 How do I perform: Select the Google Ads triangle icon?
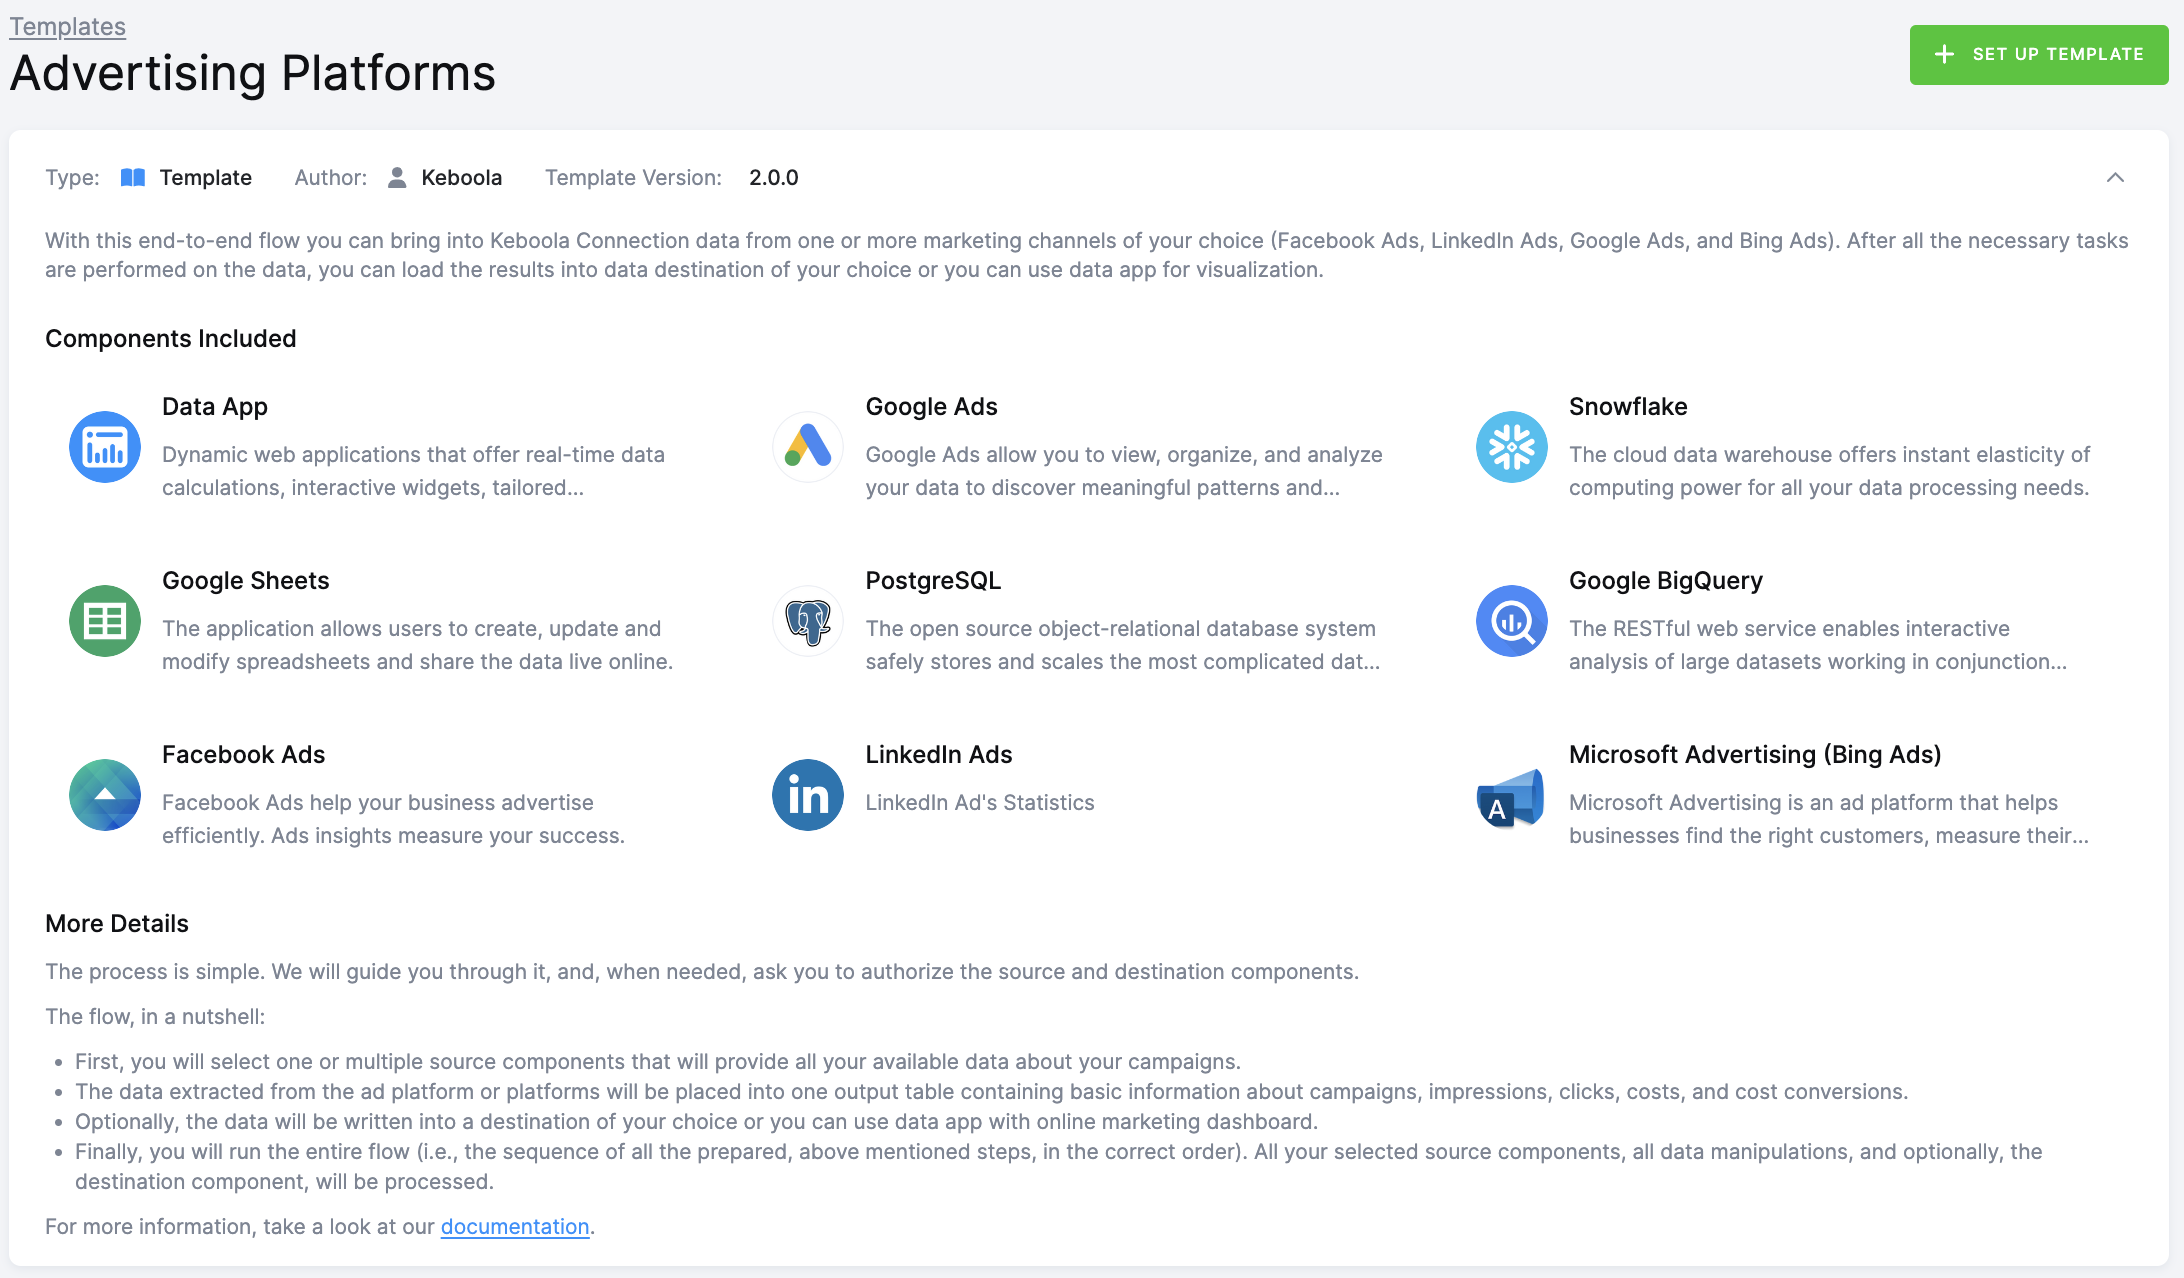coord(807,447)
